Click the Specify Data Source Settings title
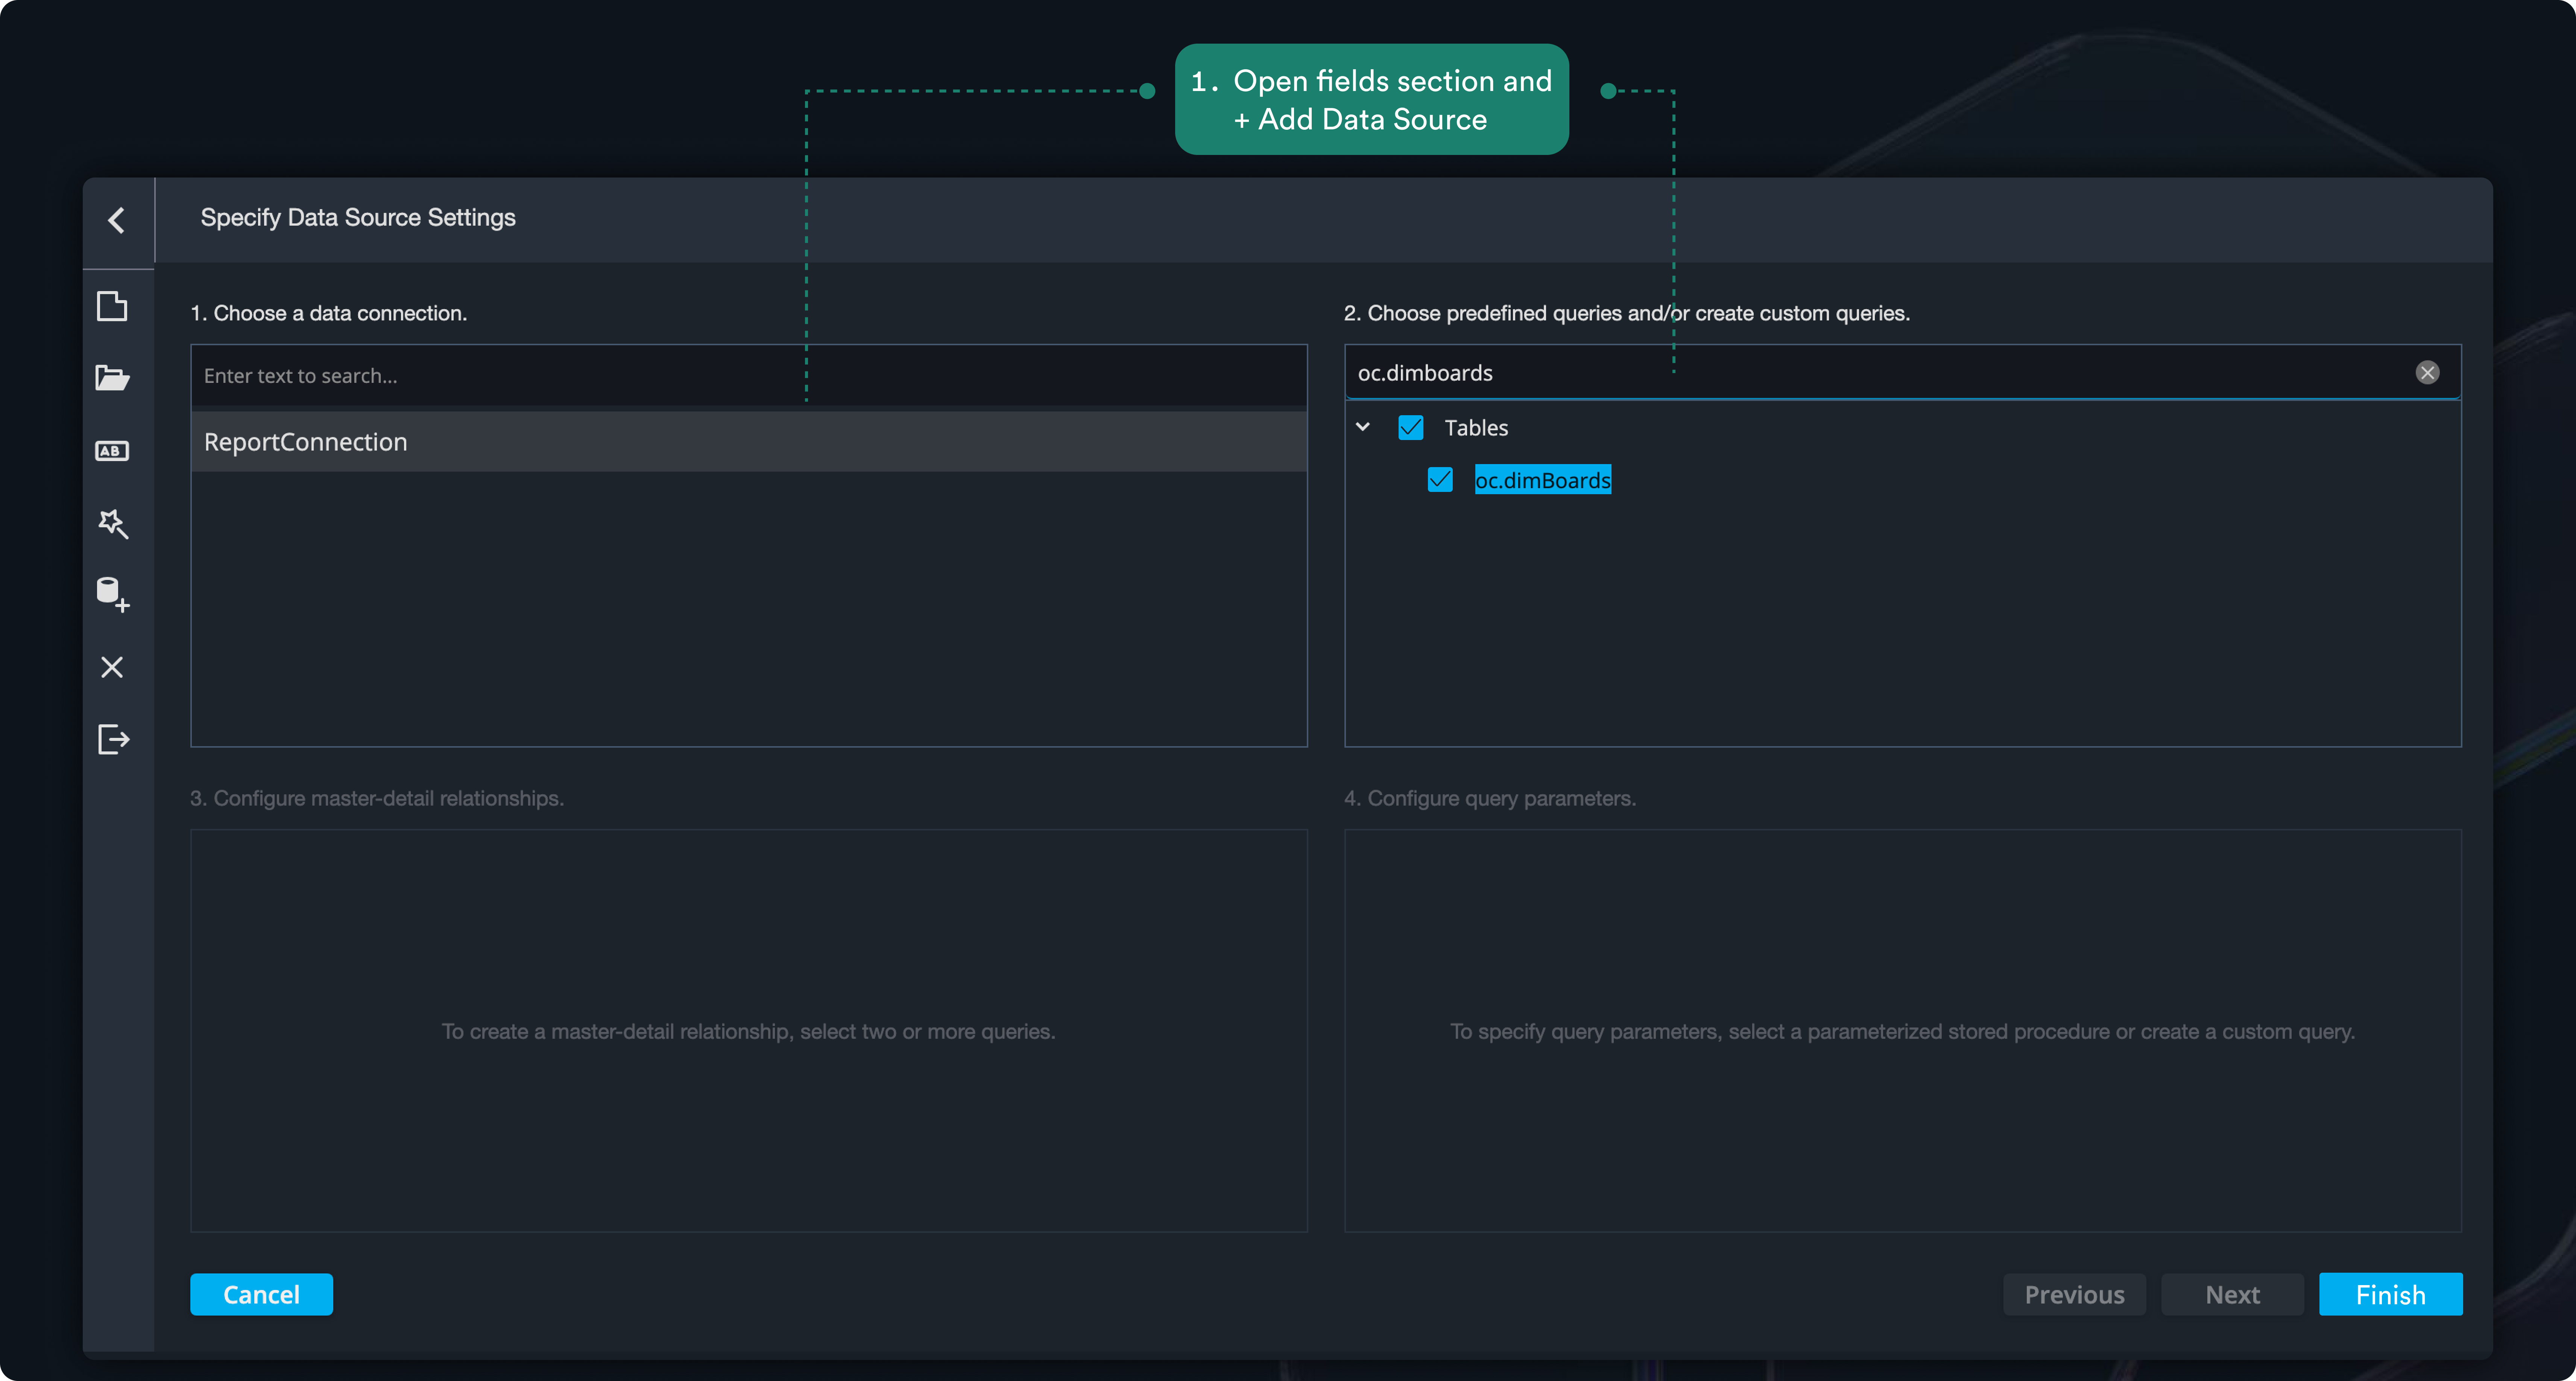Image resolution: width=2576 pixels, height=1381 pixels. [358, 218]
